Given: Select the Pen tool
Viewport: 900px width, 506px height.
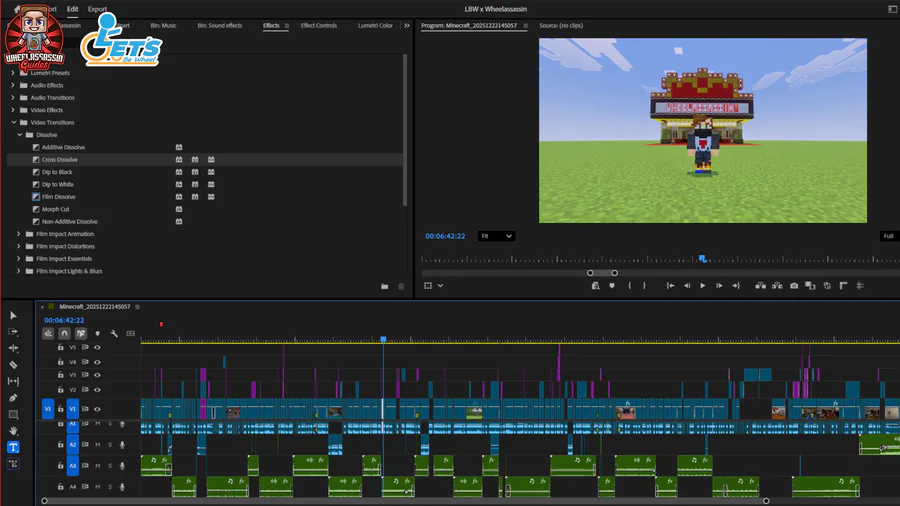Looking at the screenshot, I should (x=13, y=398).
